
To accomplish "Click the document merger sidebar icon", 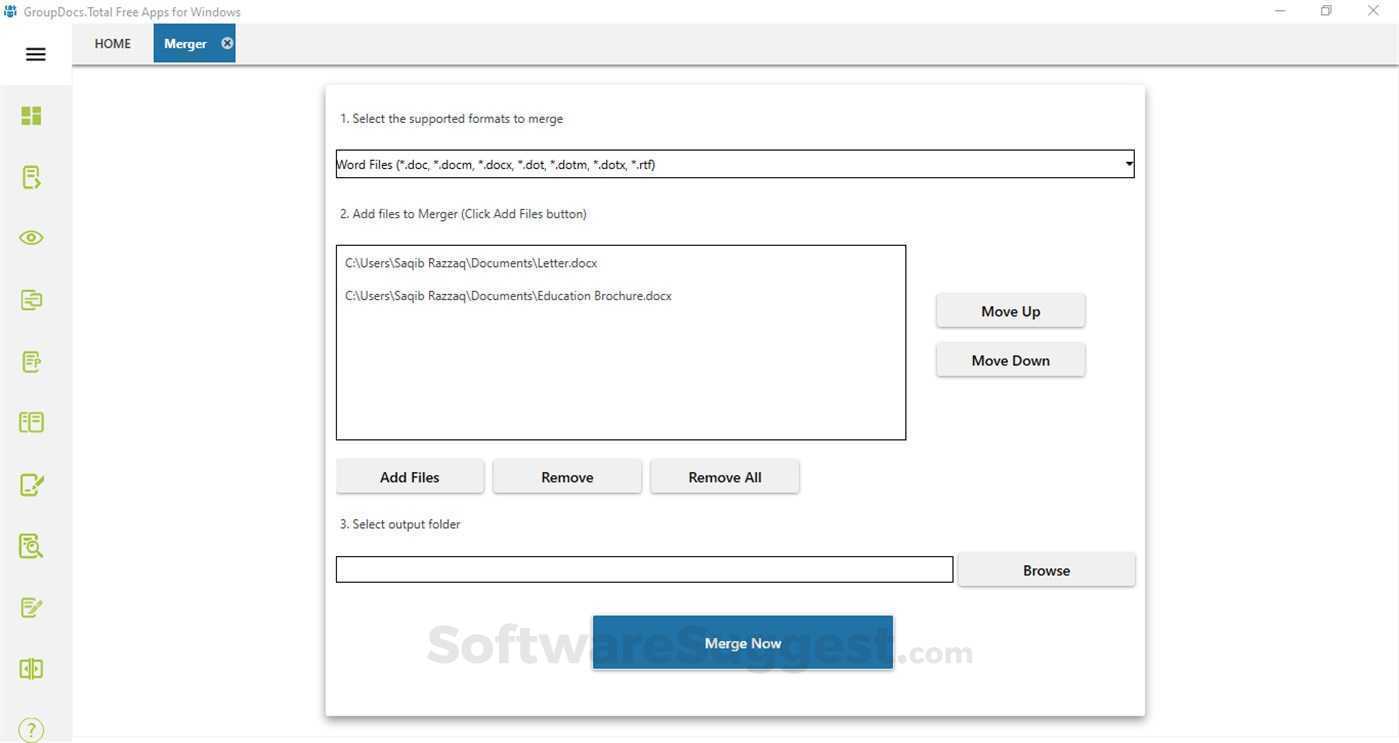I will click(x=31, y=299).
